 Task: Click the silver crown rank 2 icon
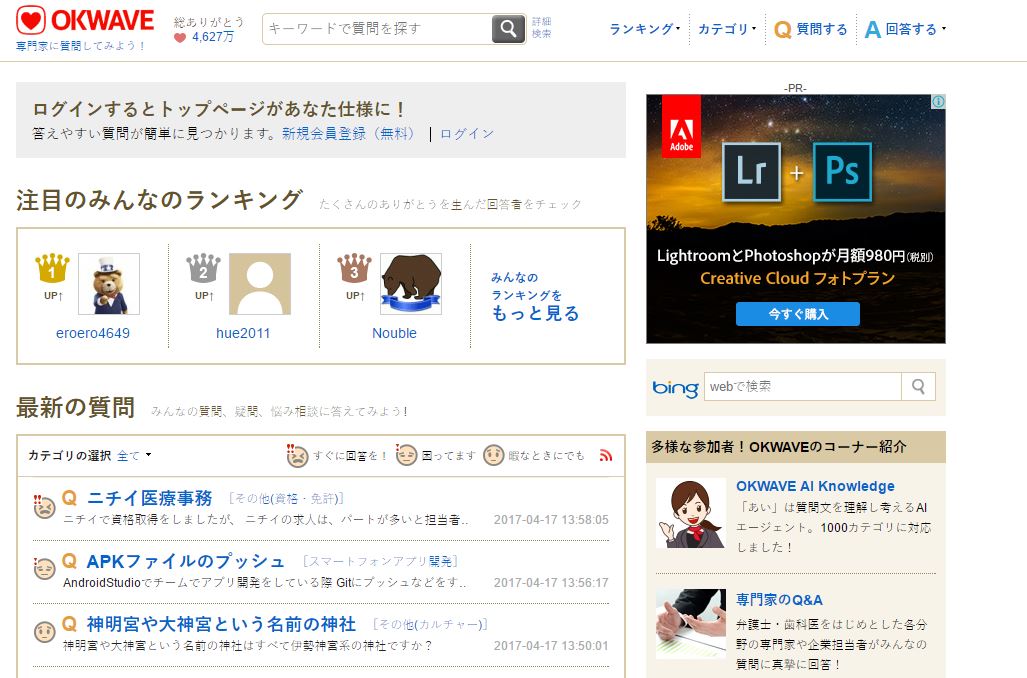pyautogui.click(x=203, y=269)
